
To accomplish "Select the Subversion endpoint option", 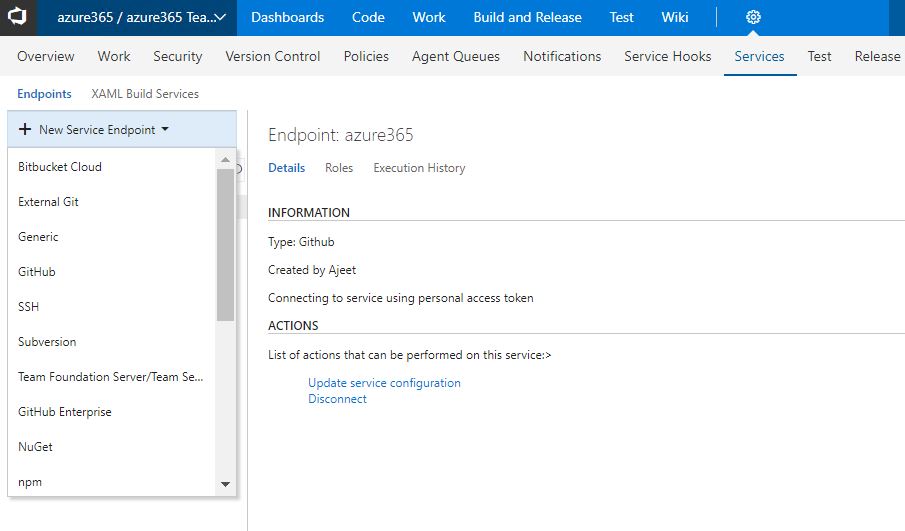I will pyautogui.click(x=47, y=342).
